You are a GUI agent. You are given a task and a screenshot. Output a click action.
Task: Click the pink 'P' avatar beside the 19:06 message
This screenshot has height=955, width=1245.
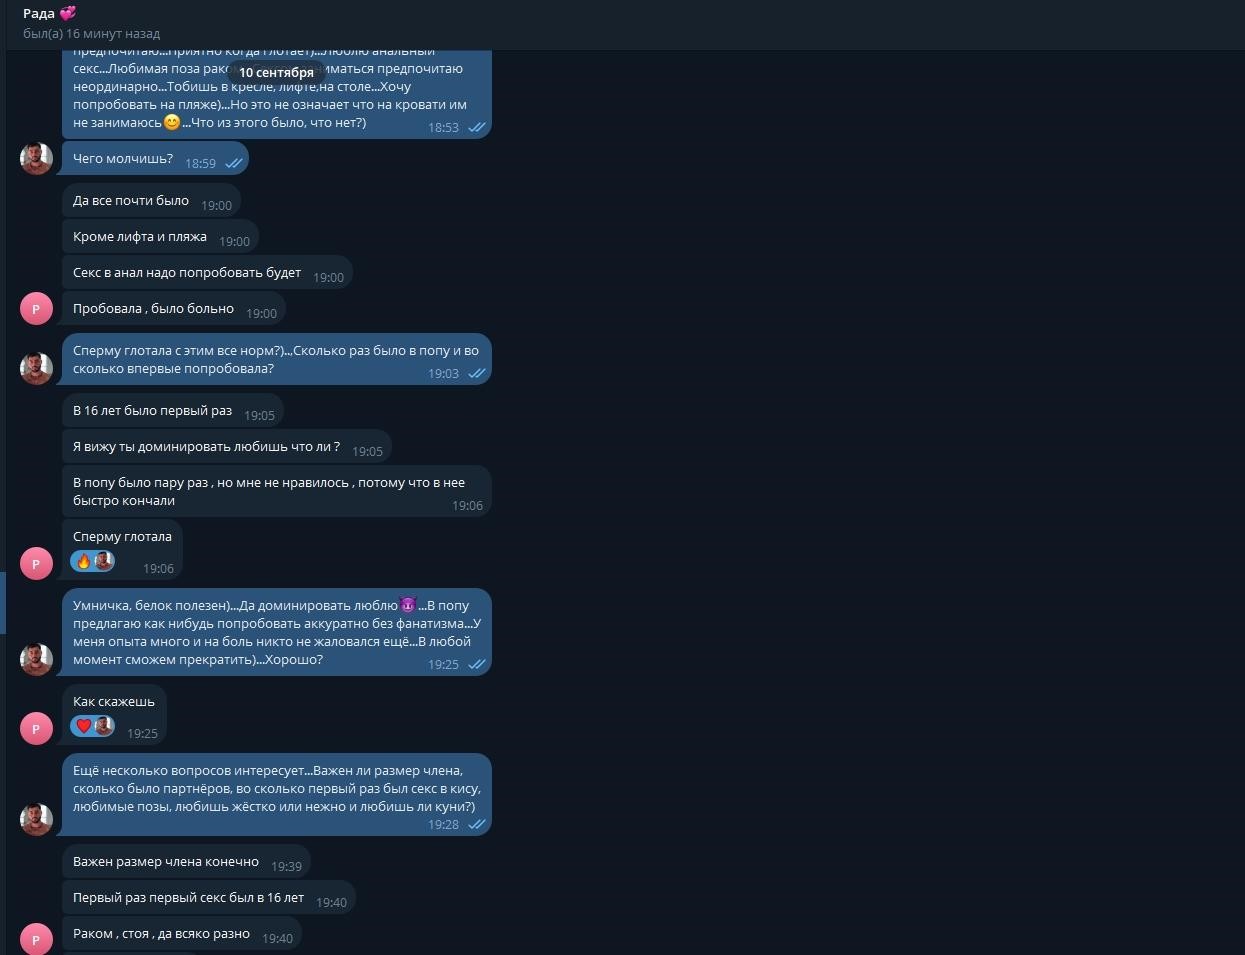tap(36, 564)
